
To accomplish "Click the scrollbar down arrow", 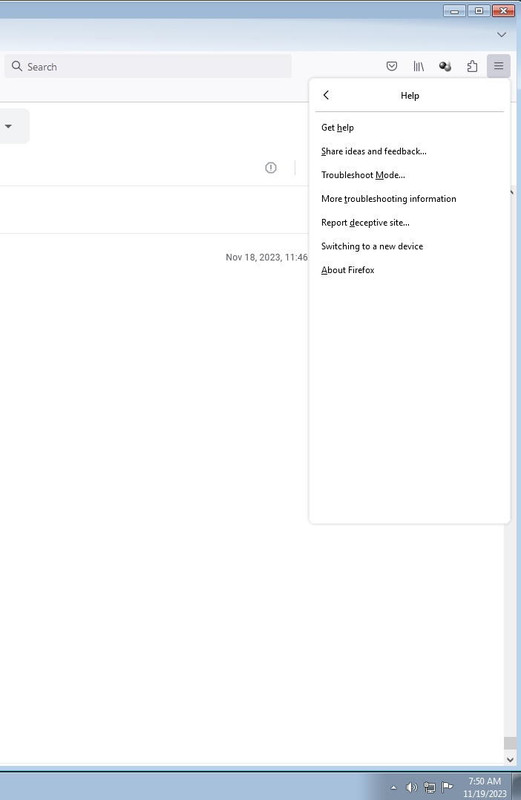I will click(x=510, y=760).
